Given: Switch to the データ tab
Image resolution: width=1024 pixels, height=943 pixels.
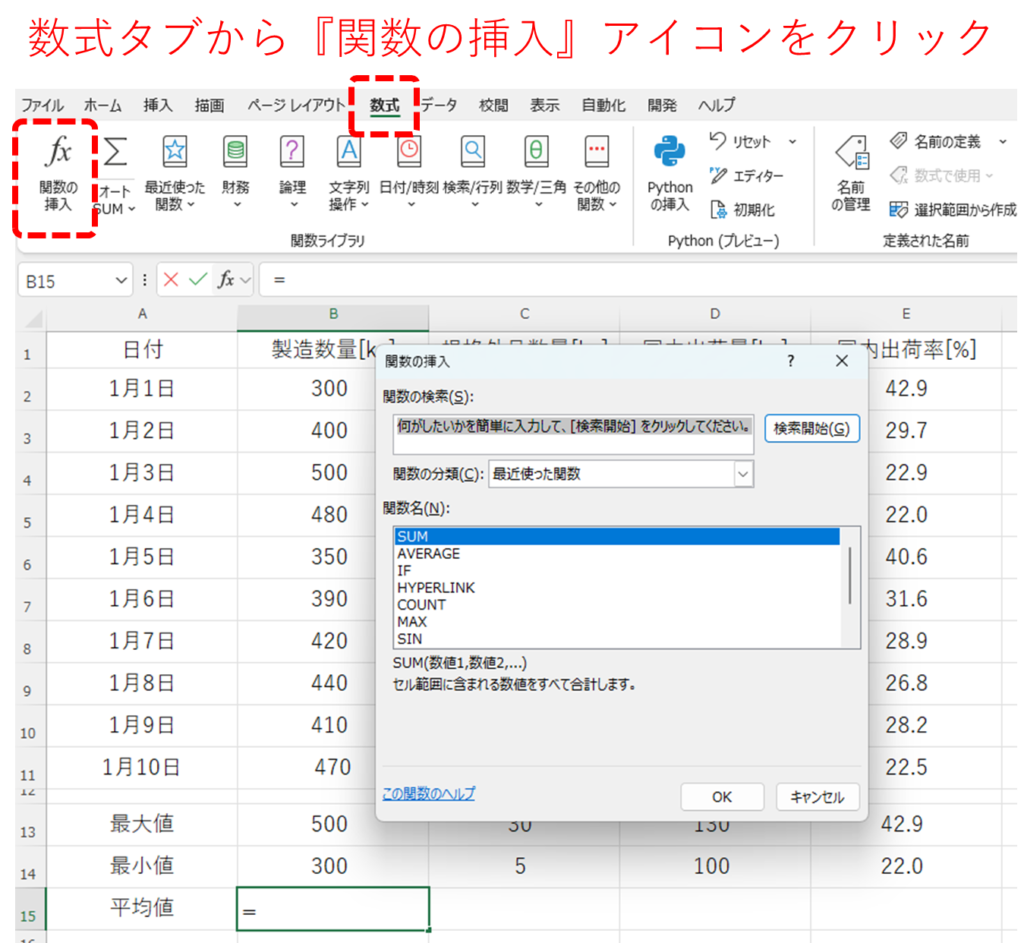Looking at the screenshot, I should [439, 105].
